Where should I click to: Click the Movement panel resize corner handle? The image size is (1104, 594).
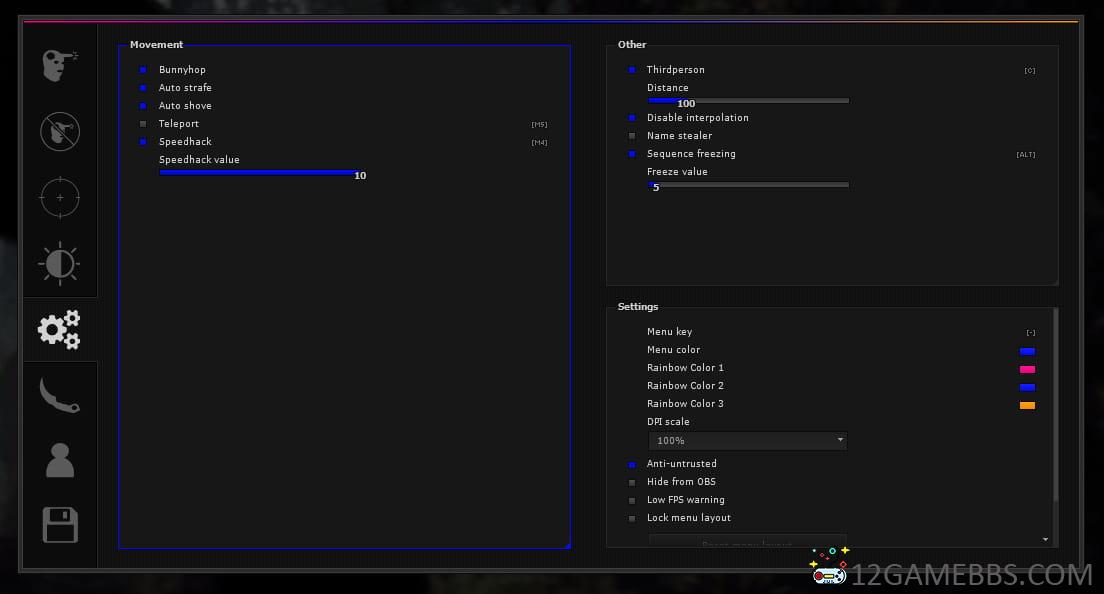point(567,545)
